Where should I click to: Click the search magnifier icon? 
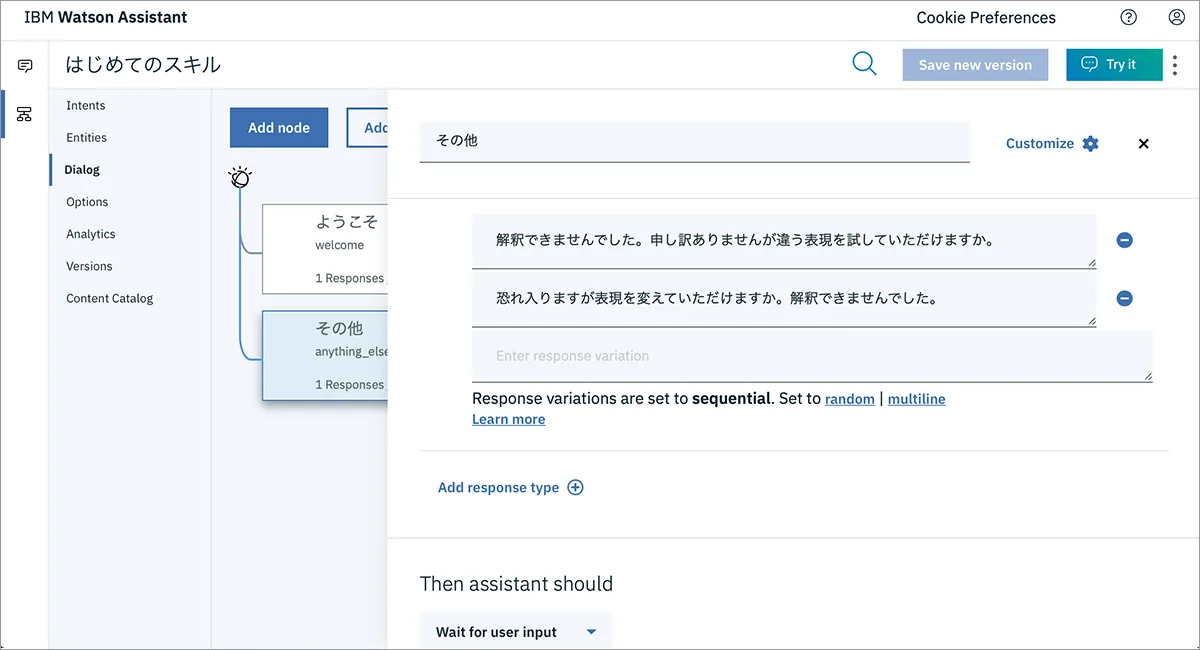[864, 64]
